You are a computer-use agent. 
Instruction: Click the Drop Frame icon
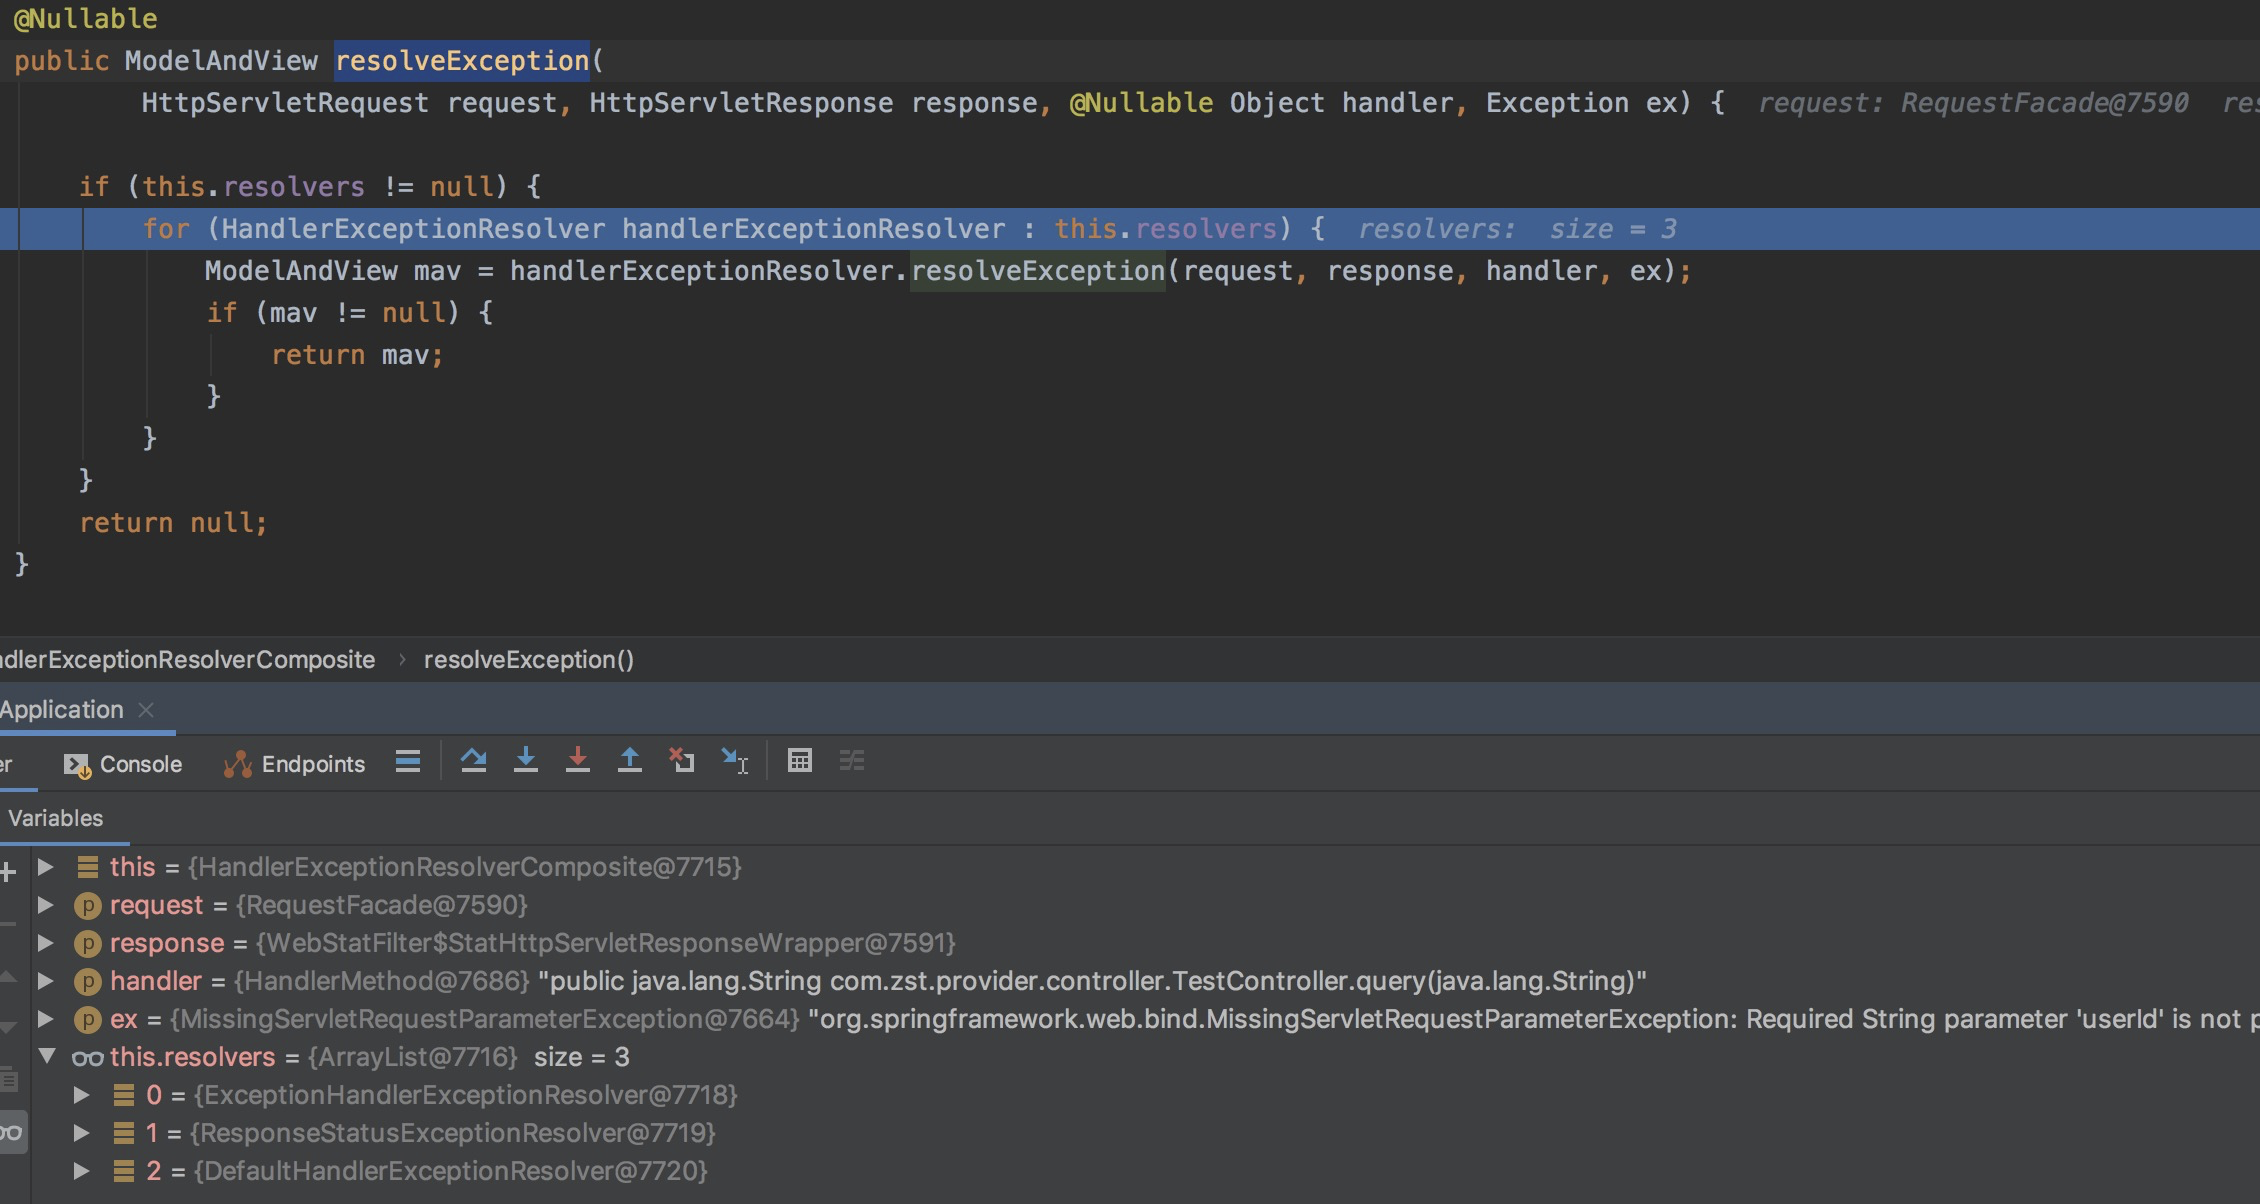tap(682, 762)
